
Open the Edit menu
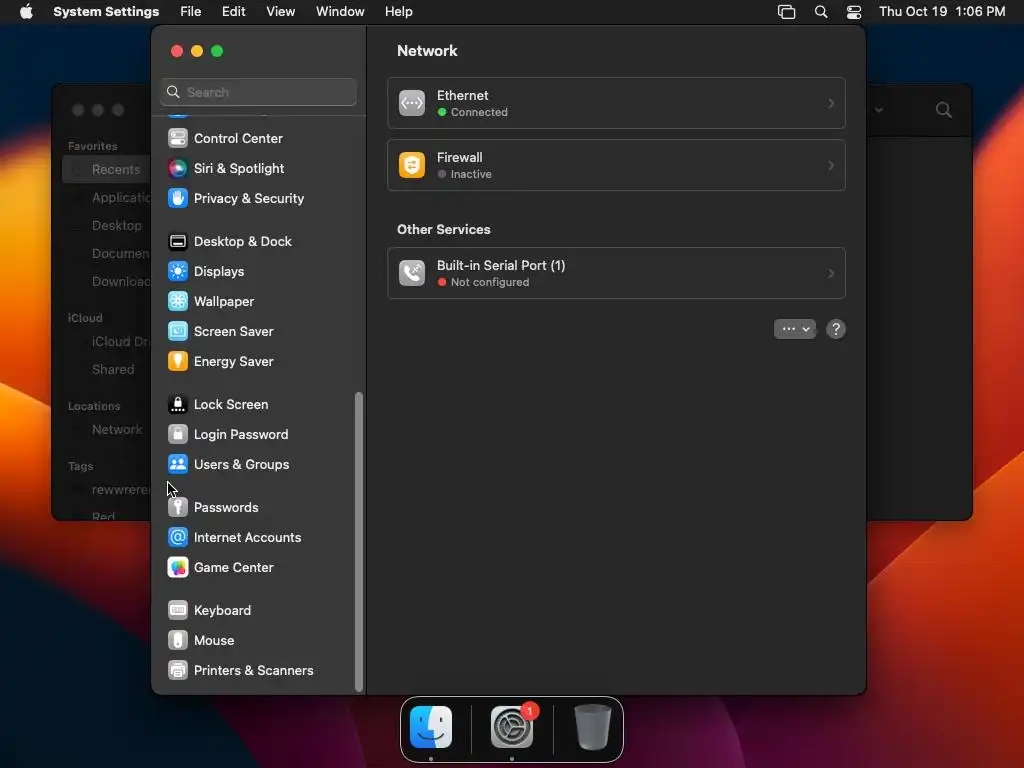point(234,12)
